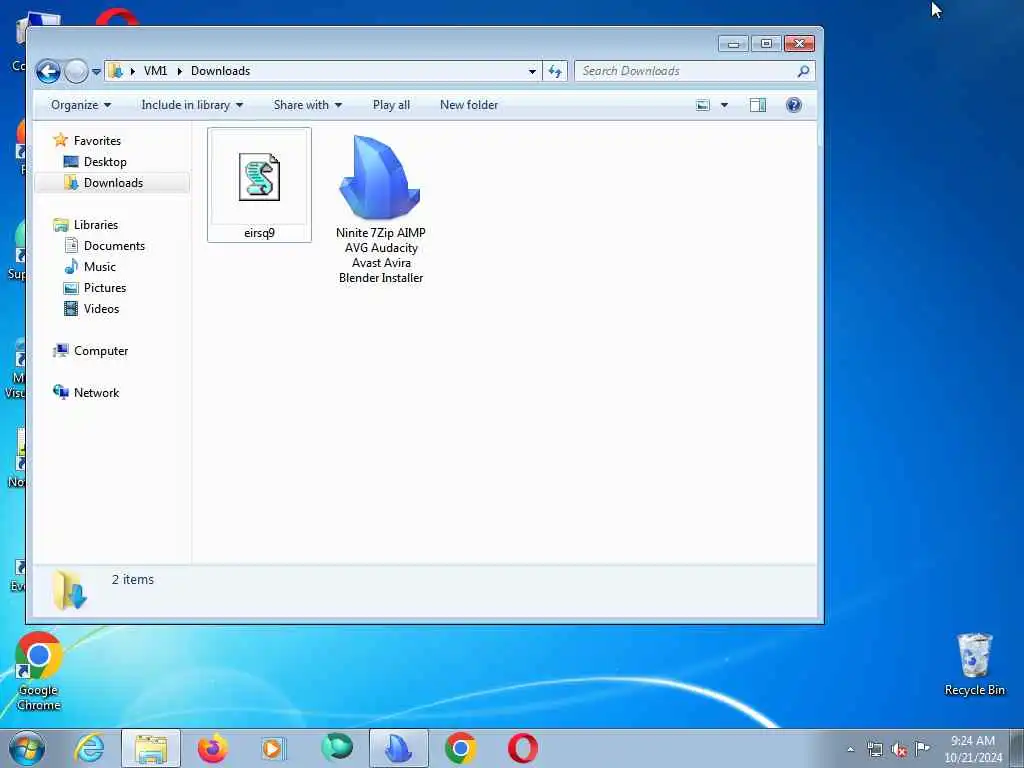Open Include in library menu
The width and height of the screenshot is (1024, 768).
tap(192, 105)
